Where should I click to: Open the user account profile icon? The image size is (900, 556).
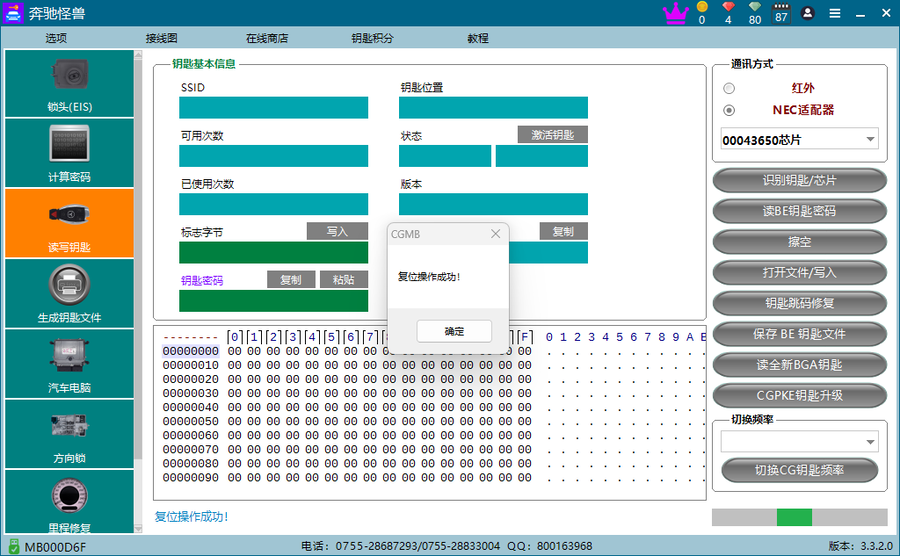pos(807,13)
